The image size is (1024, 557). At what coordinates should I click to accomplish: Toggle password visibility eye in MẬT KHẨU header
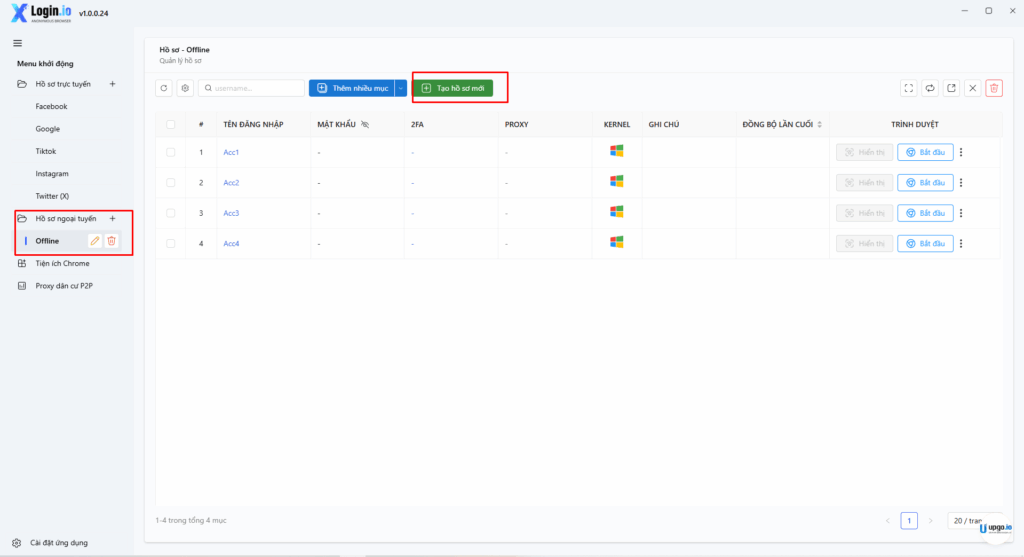click(x=365, y=124)
